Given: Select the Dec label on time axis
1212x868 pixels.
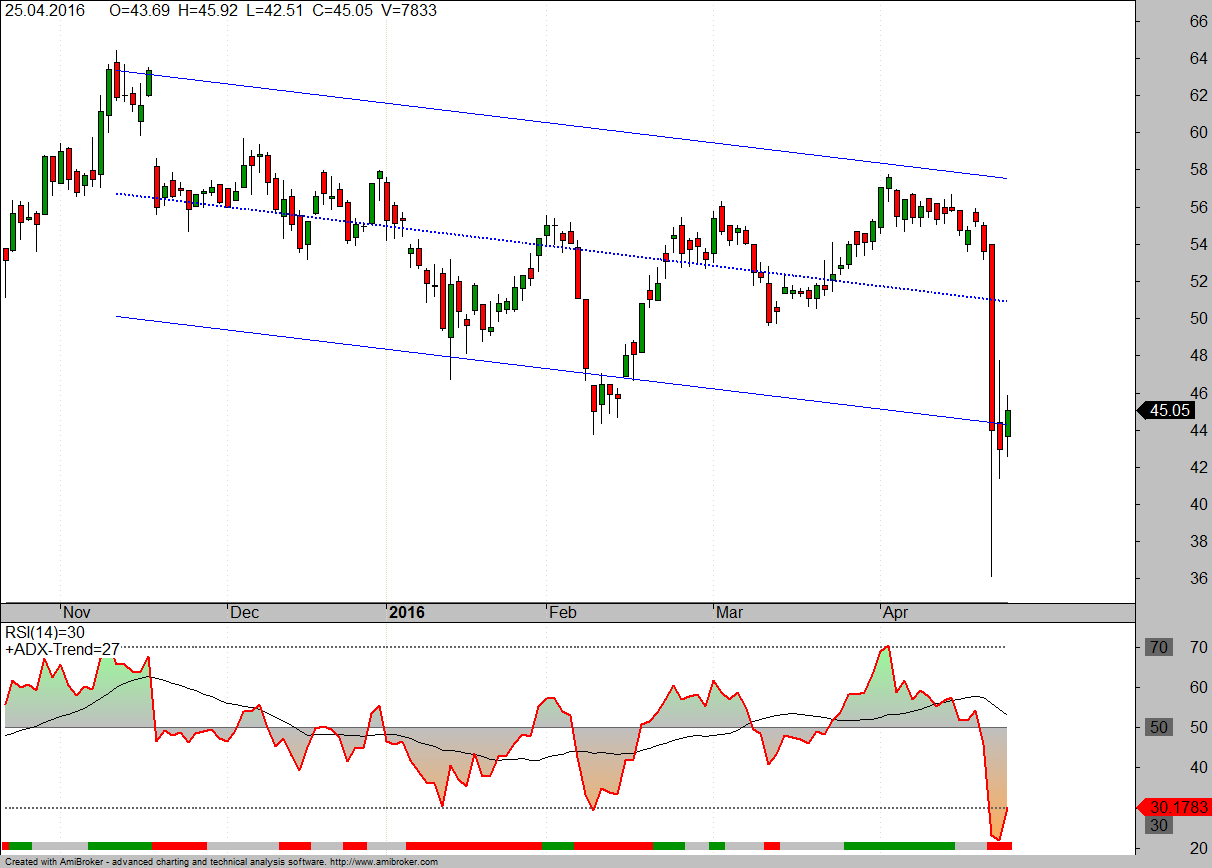Looking at the screenshot, I should [244, 612].
